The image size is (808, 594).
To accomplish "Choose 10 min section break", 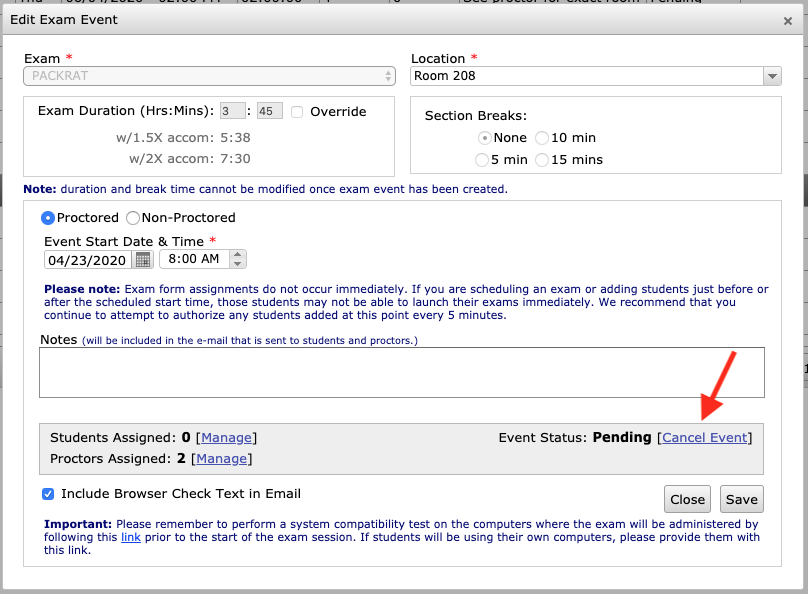I will [542, 138].
